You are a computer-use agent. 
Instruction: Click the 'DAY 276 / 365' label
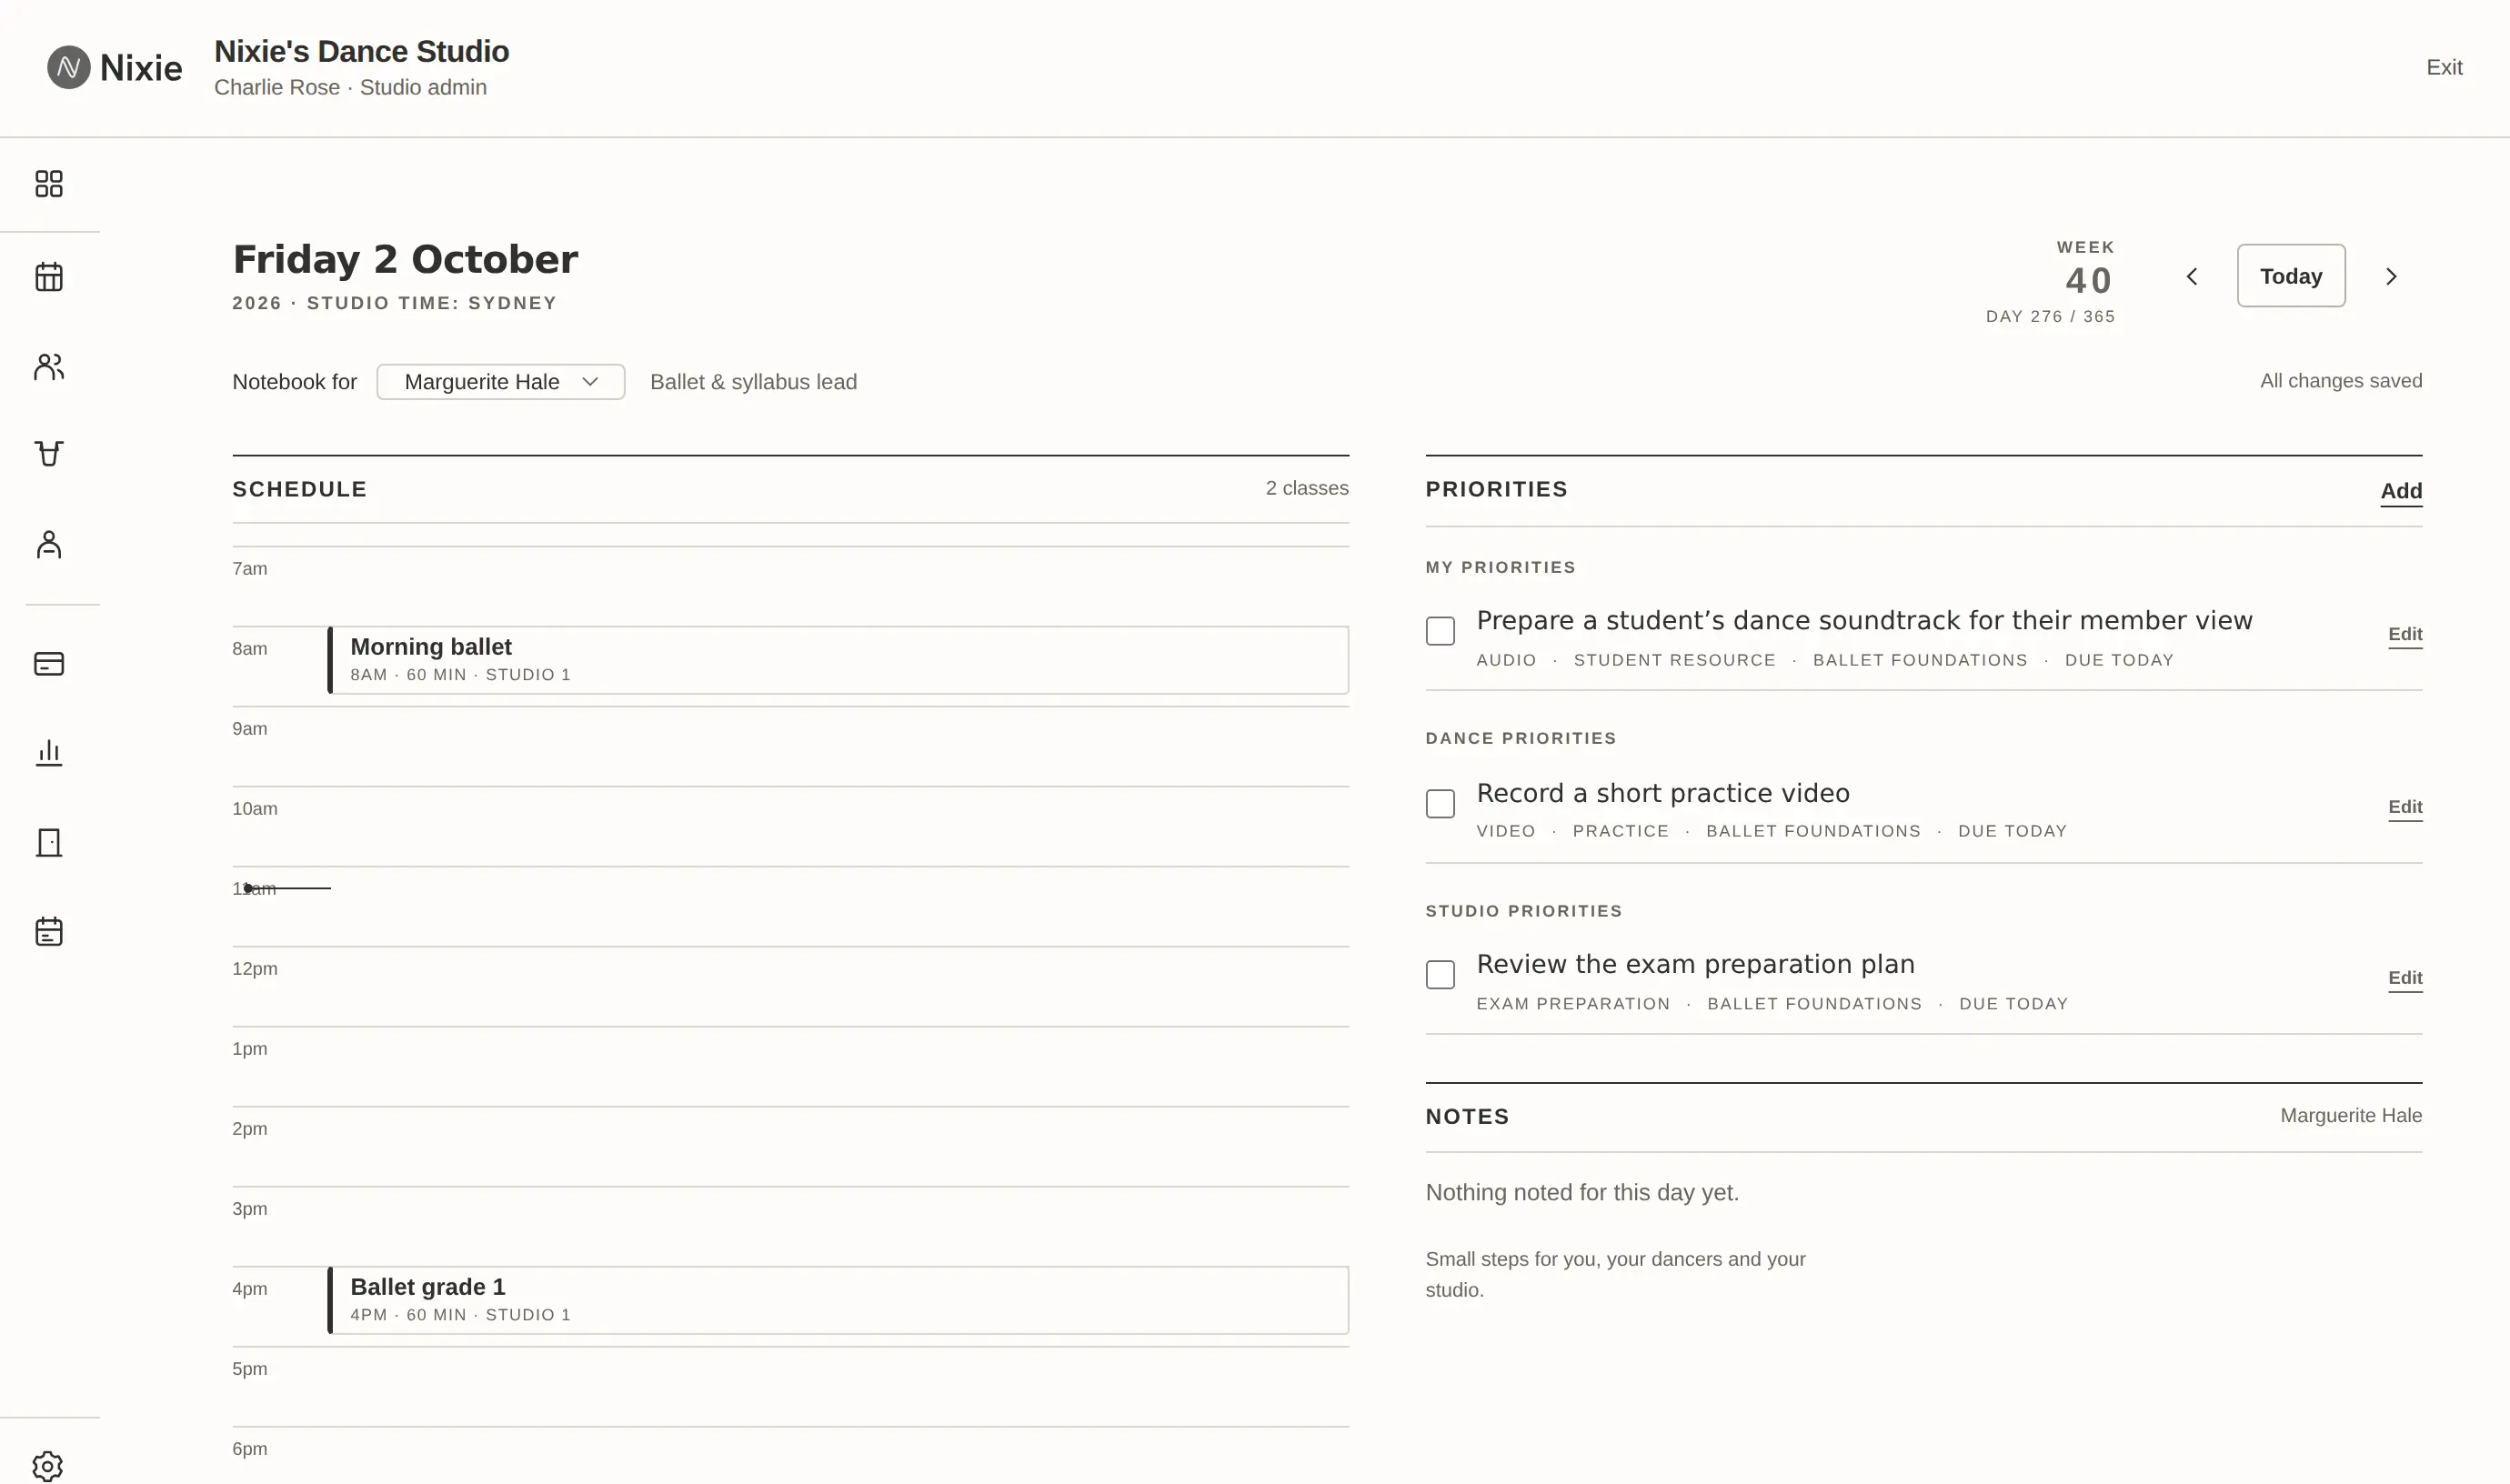pos(2050,316)
